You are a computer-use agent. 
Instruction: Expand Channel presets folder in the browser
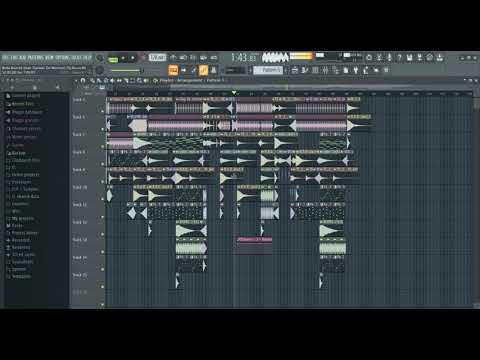point(23,129)
